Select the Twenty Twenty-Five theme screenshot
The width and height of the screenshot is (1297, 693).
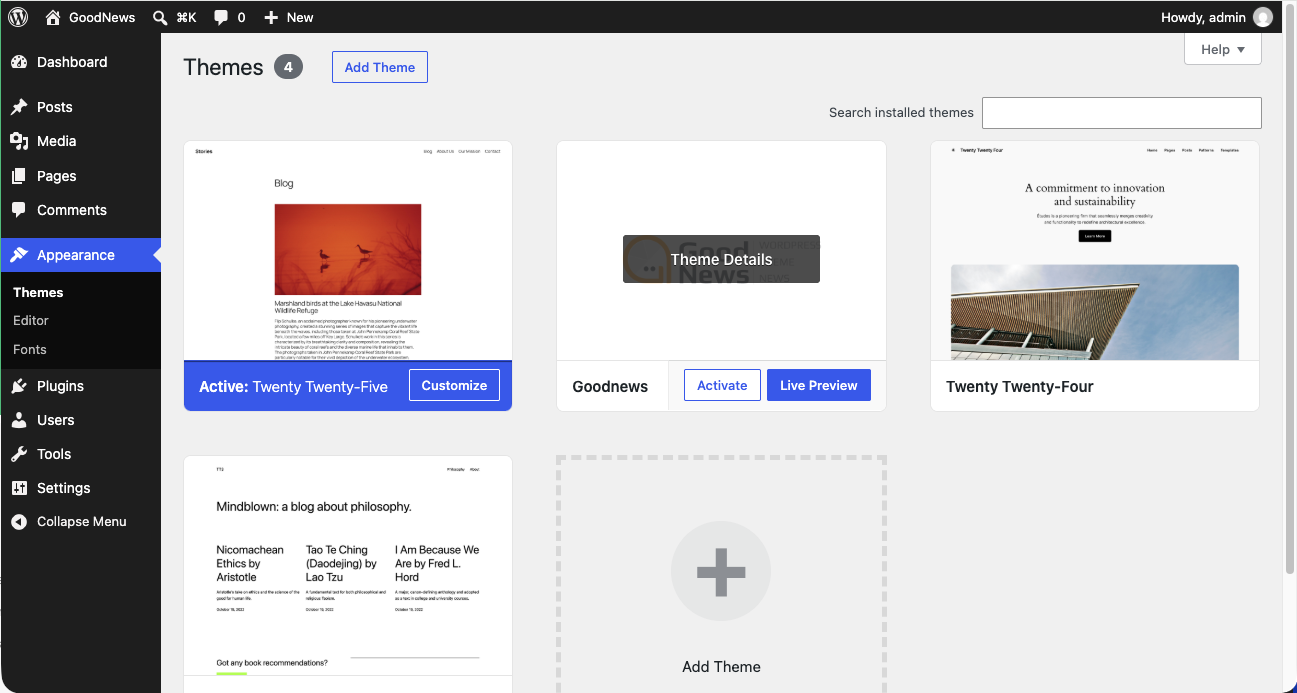point(348,250)
